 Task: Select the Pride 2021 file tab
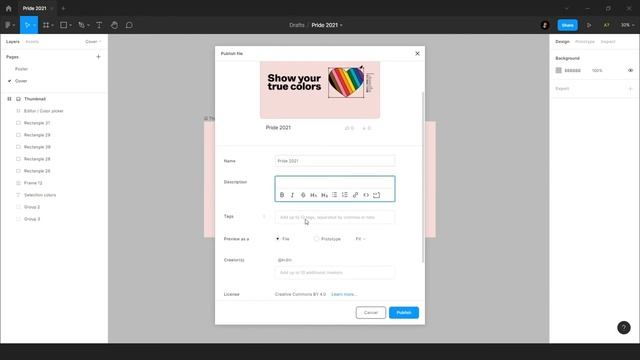[35, 8]
